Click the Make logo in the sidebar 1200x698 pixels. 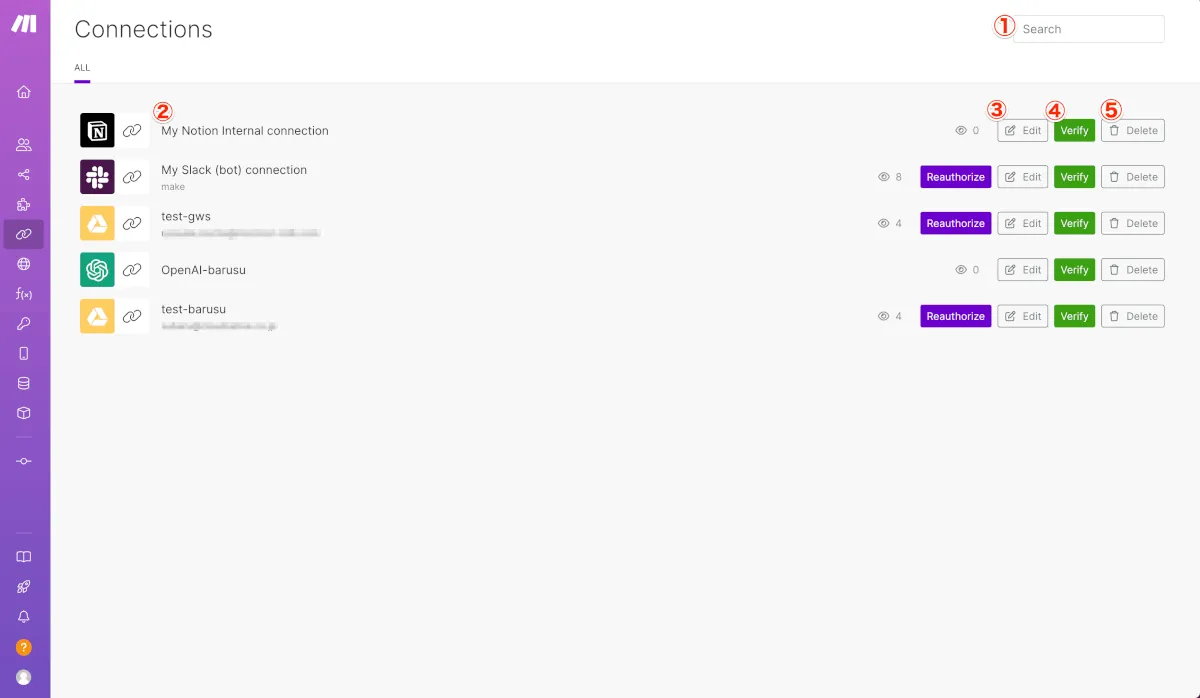click(24, 24)
